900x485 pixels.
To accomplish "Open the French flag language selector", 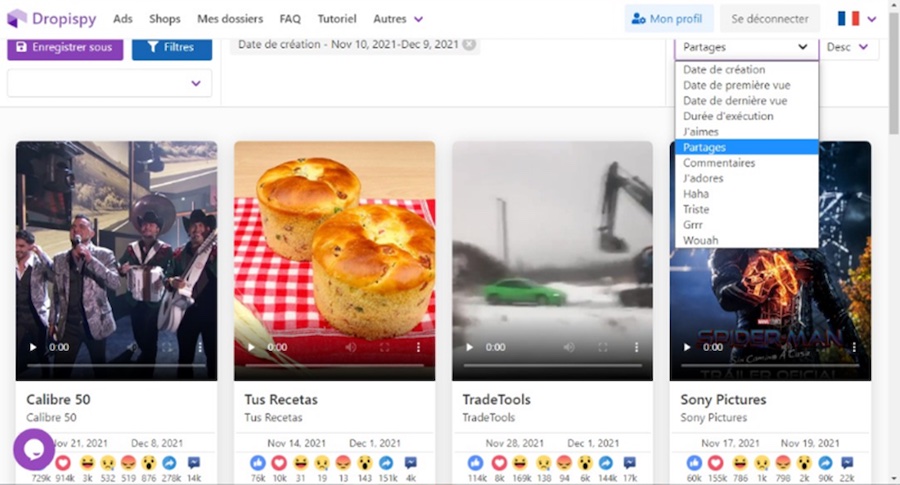I will tap(856, 19).
